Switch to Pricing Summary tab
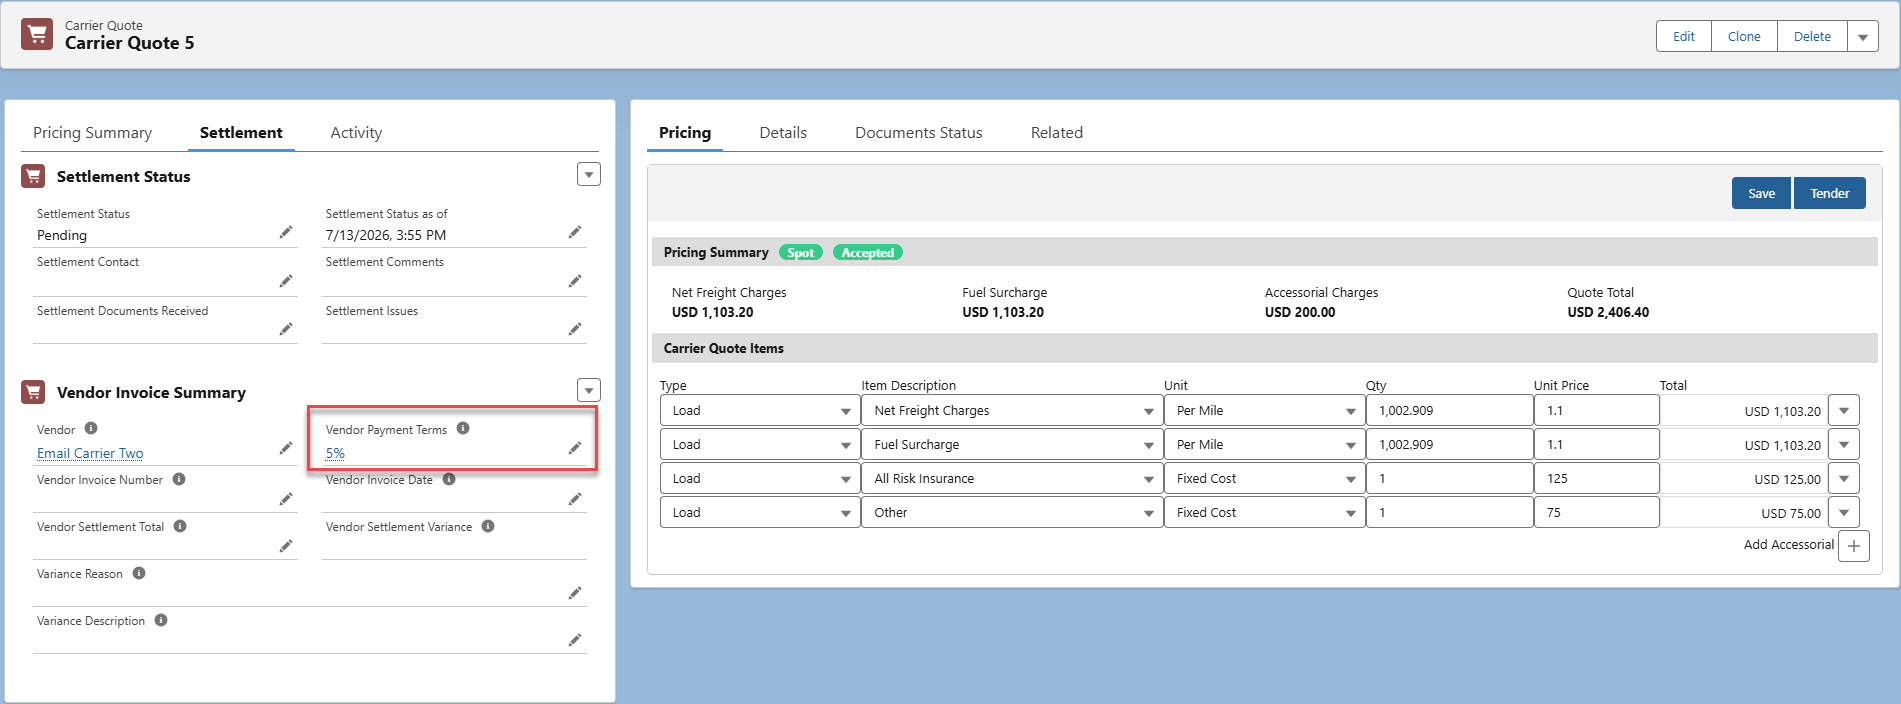1901x704 pixels. point(93,133)
